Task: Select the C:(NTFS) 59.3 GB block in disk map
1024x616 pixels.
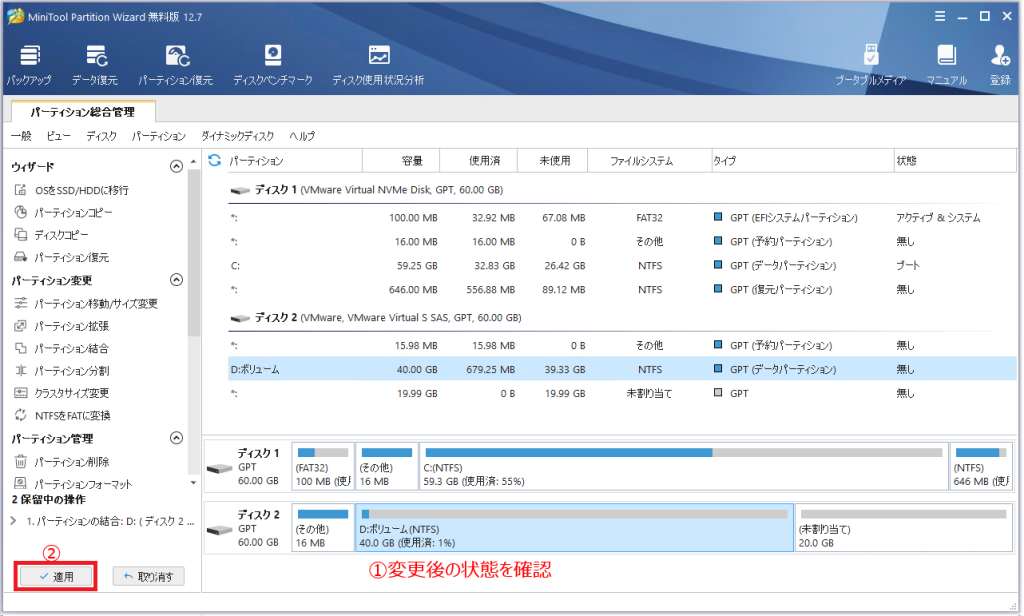Action: pyautogui.click(x=683, y=466)
